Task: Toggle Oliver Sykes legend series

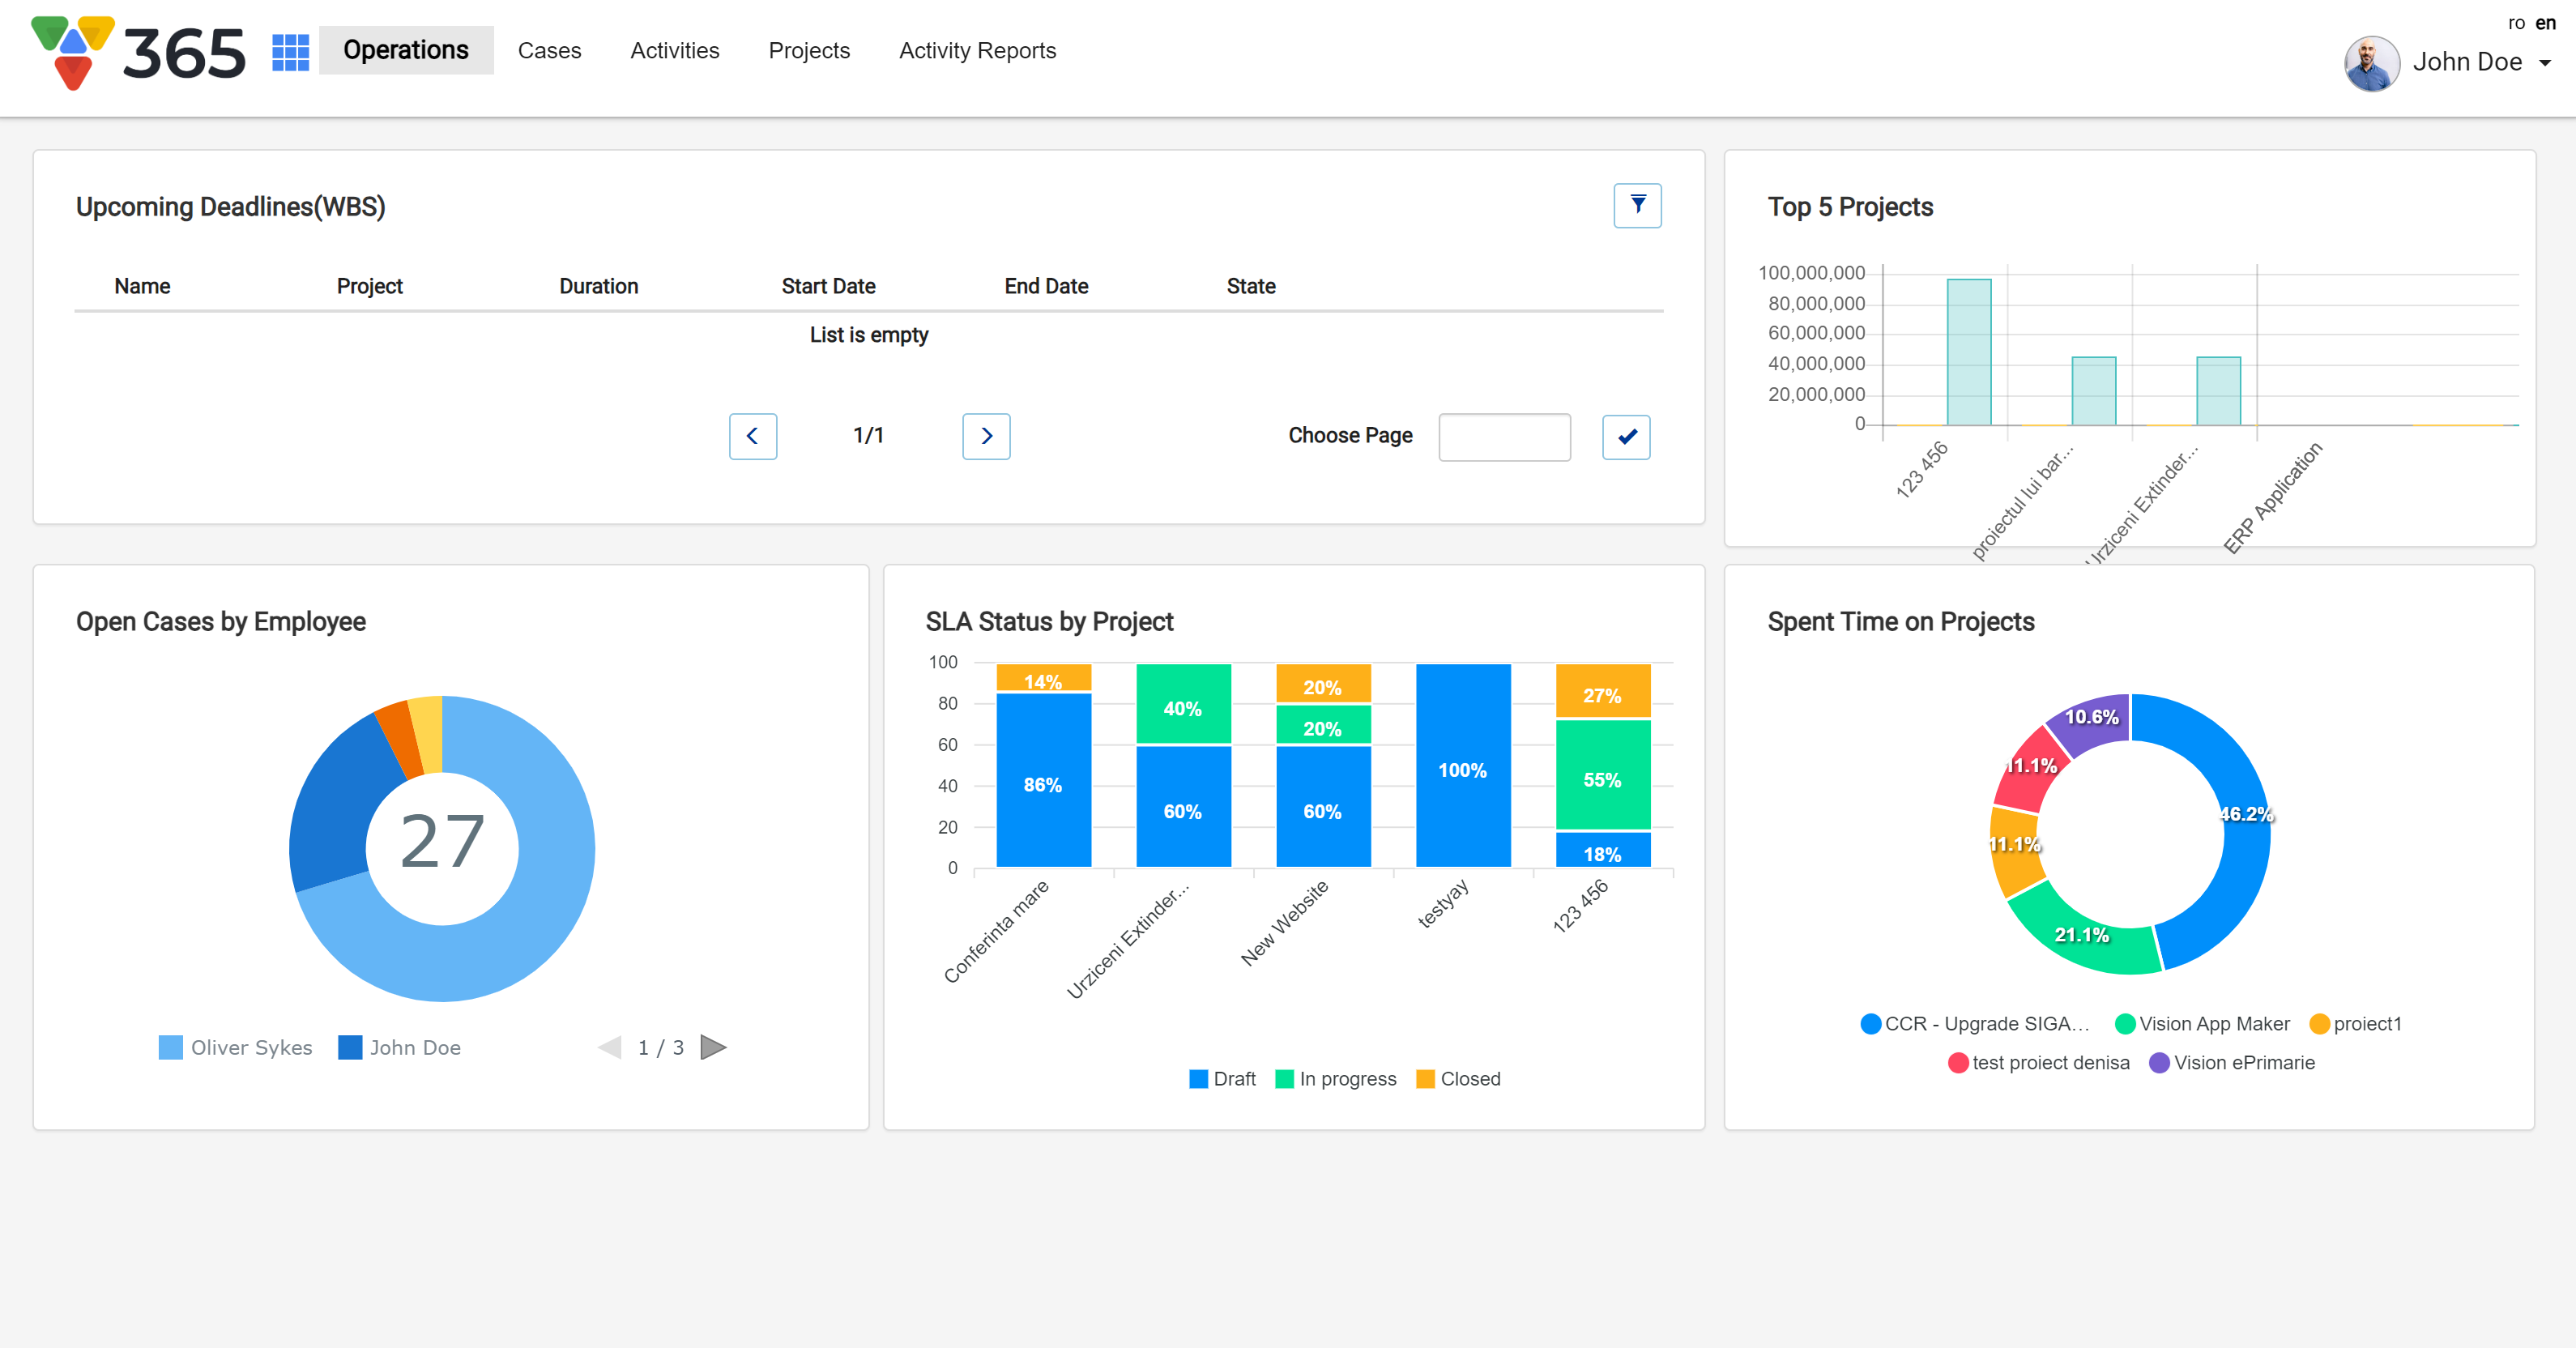Action: point(236,1047)
